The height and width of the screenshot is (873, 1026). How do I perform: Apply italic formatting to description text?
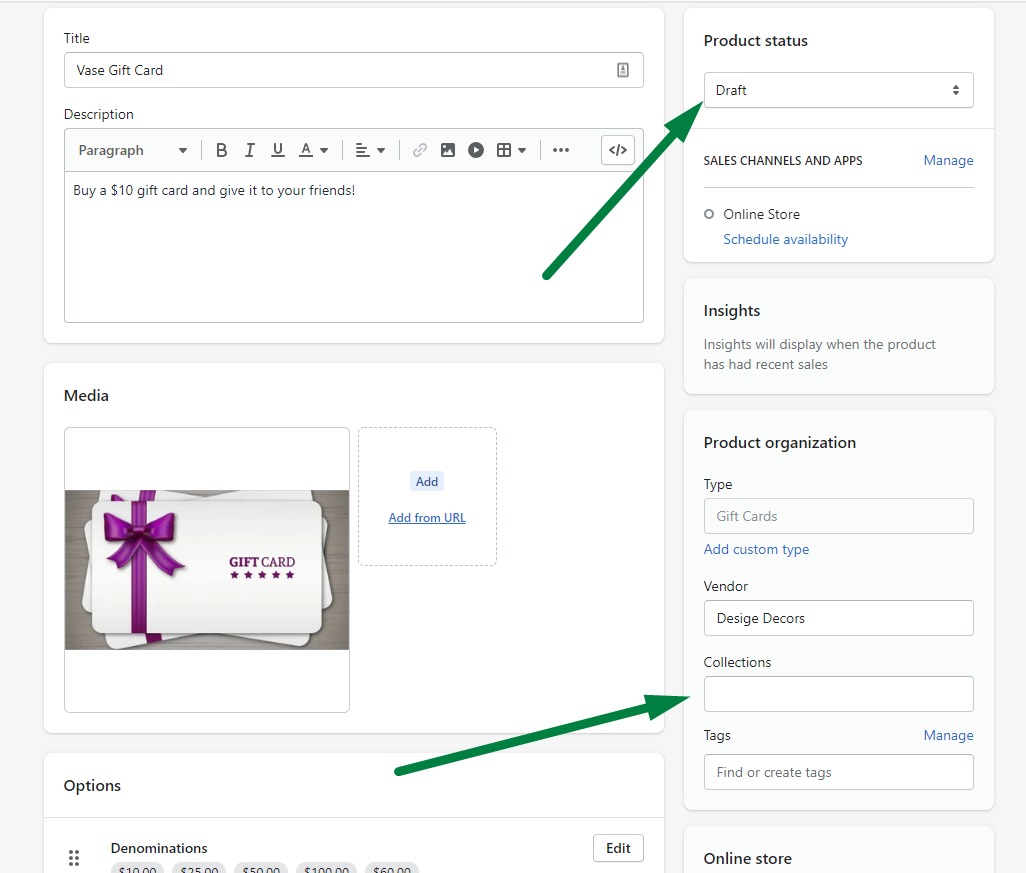click(249, 149)
